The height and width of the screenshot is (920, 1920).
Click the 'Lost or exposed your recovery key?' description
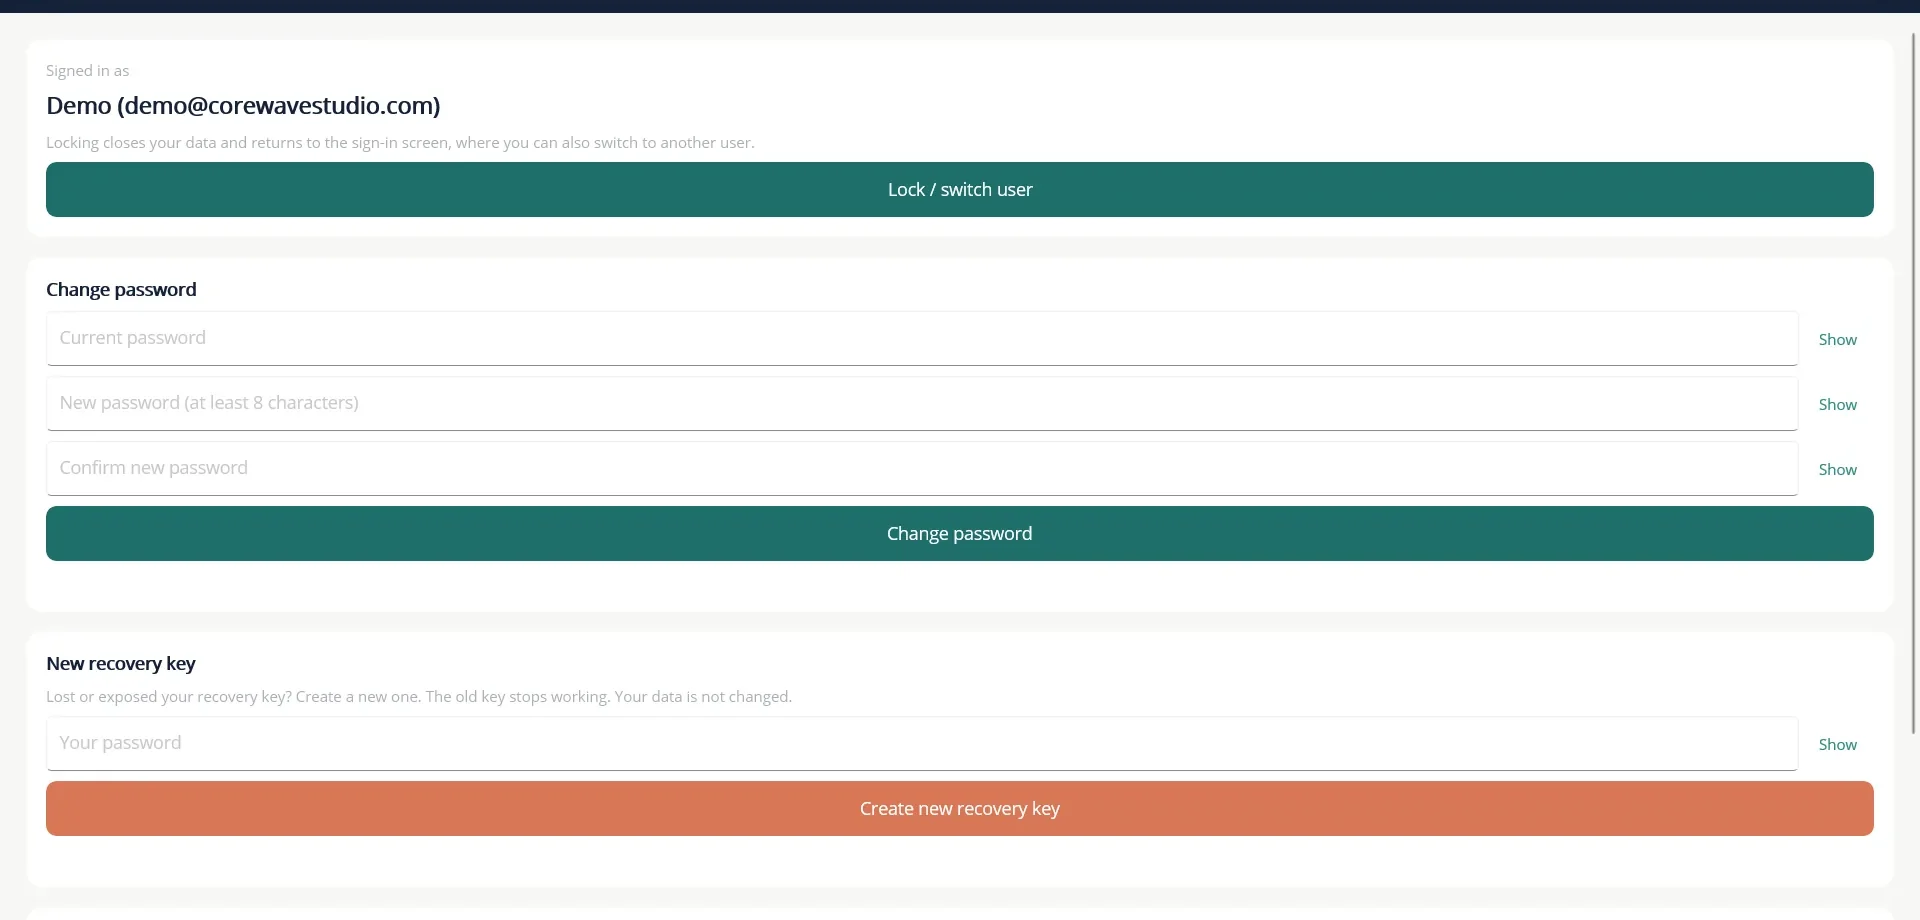tap(419, 696)
